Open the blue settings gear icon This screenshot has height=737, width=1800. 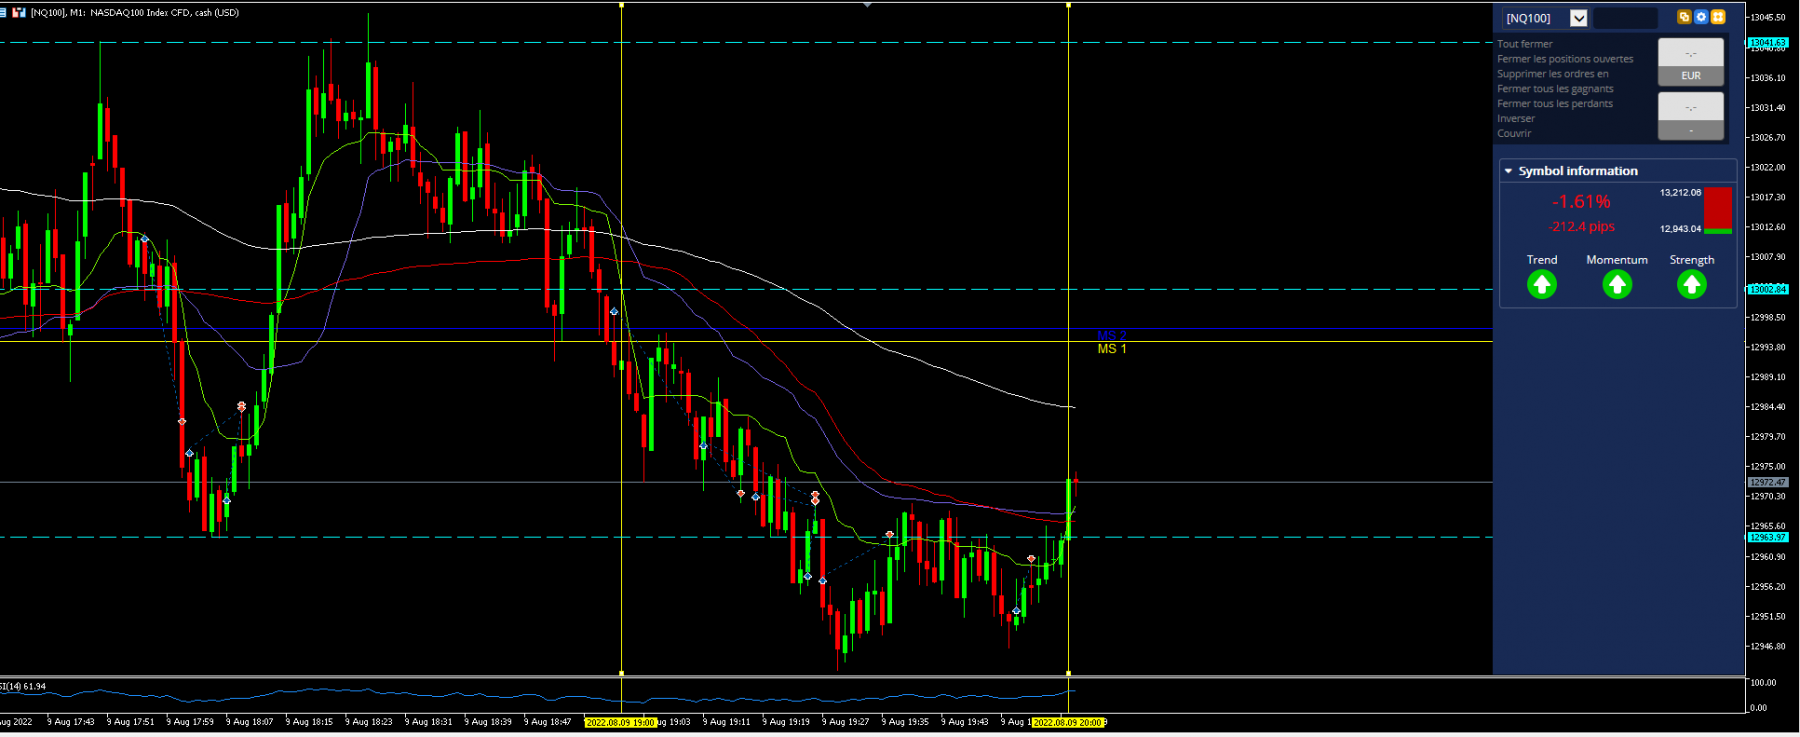(x=1701, y=17)
